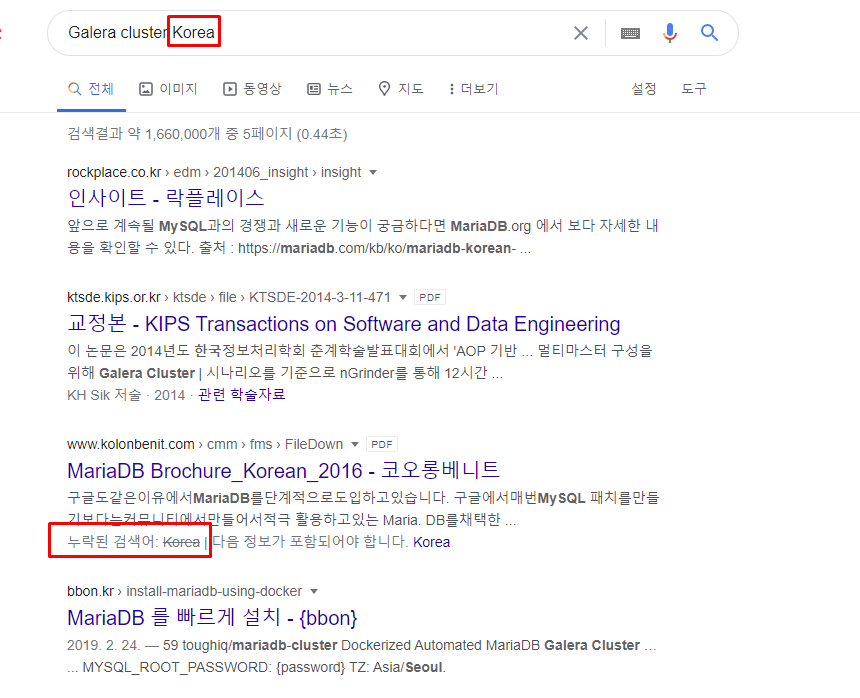
Task: Click the 동영상 tab play icon
Action: click(x=230, y=89)
